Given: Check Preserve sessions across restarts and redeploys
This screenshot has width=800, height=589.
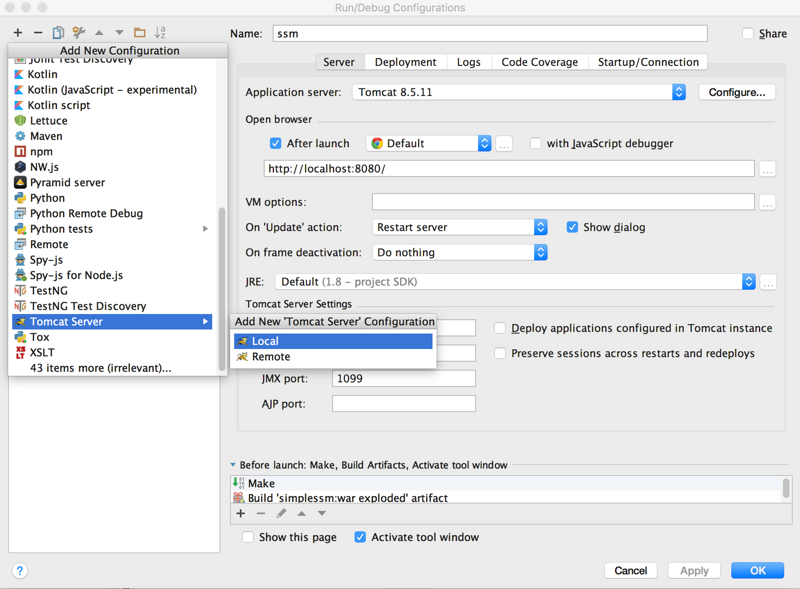Looking at the screenshot, I should 500,353.
